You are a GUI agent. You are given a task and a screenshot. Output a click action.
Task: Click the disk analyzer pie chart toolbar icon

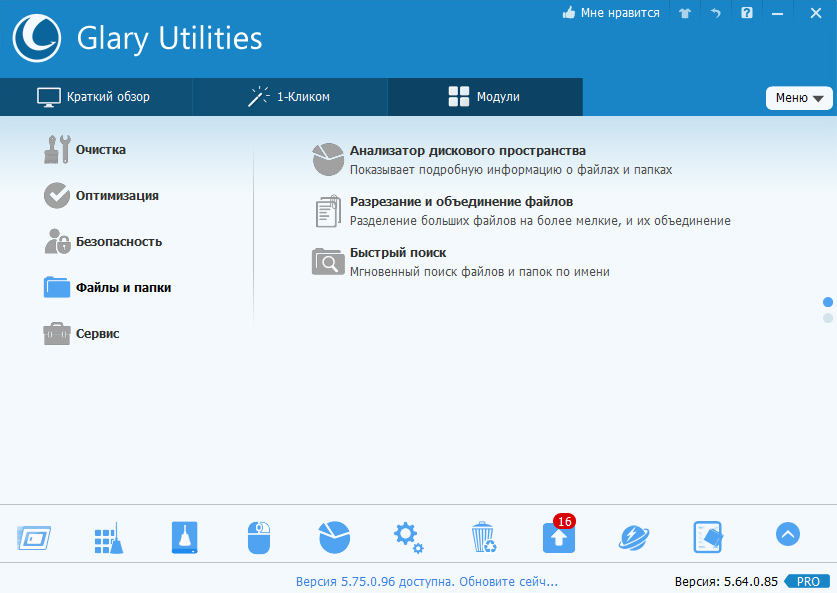(x=334, y=537)
